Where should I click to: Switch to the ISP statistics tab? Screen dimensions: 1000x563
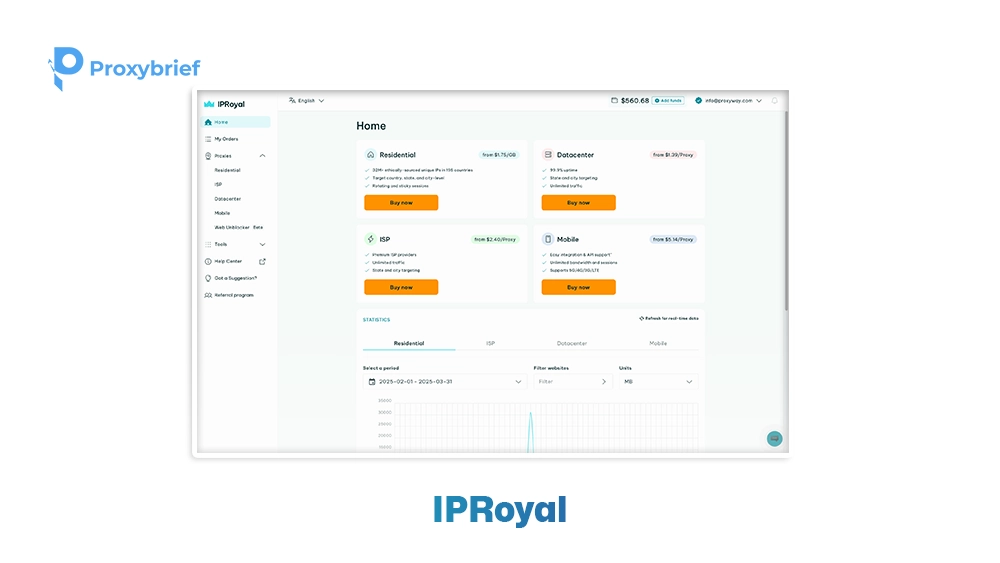490,343
